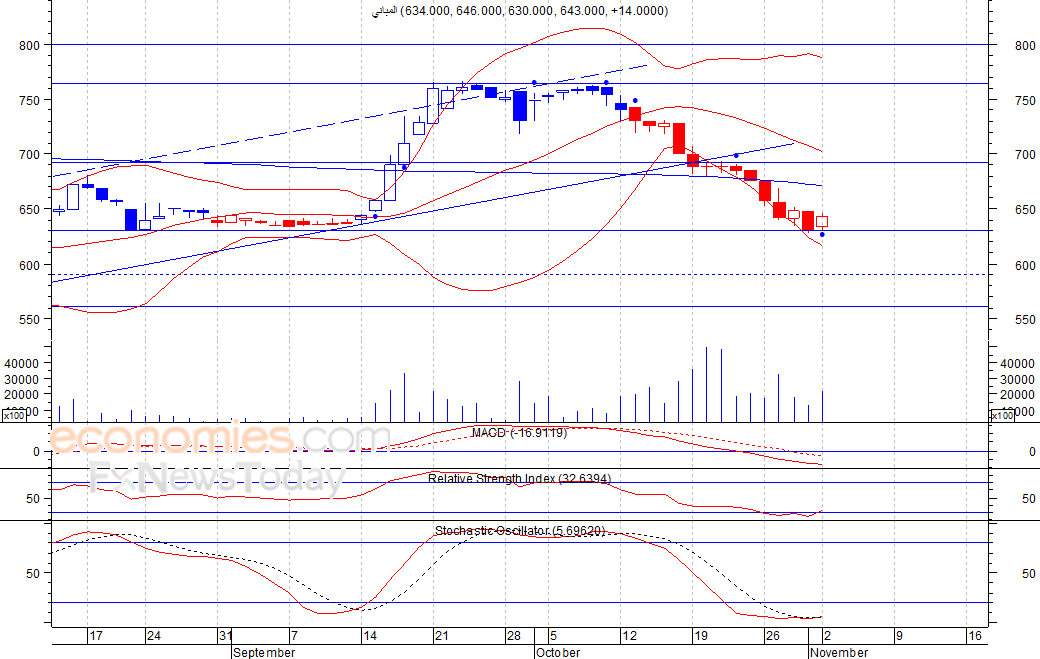Click the 600 label on the left price axis
This screenshot has height=659, width=1040.
(29, 265)
